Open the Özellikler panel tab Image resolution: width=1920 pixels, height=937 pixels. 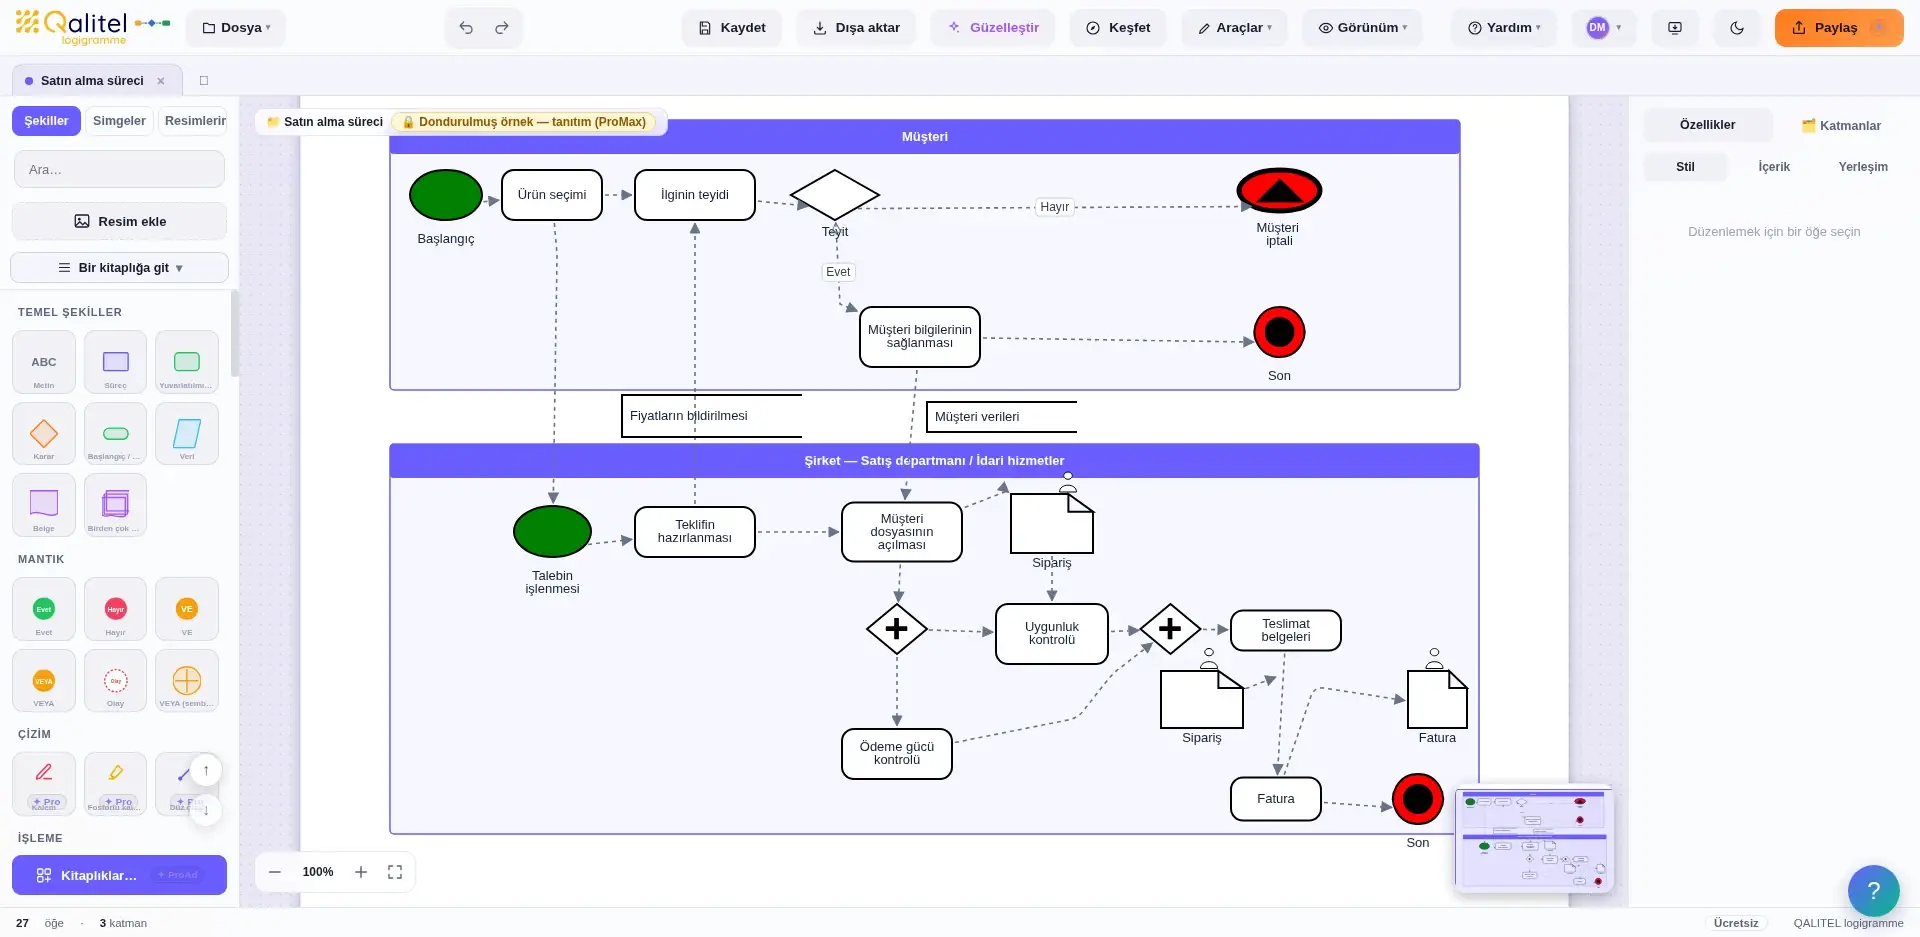[x=1707, y=125]
